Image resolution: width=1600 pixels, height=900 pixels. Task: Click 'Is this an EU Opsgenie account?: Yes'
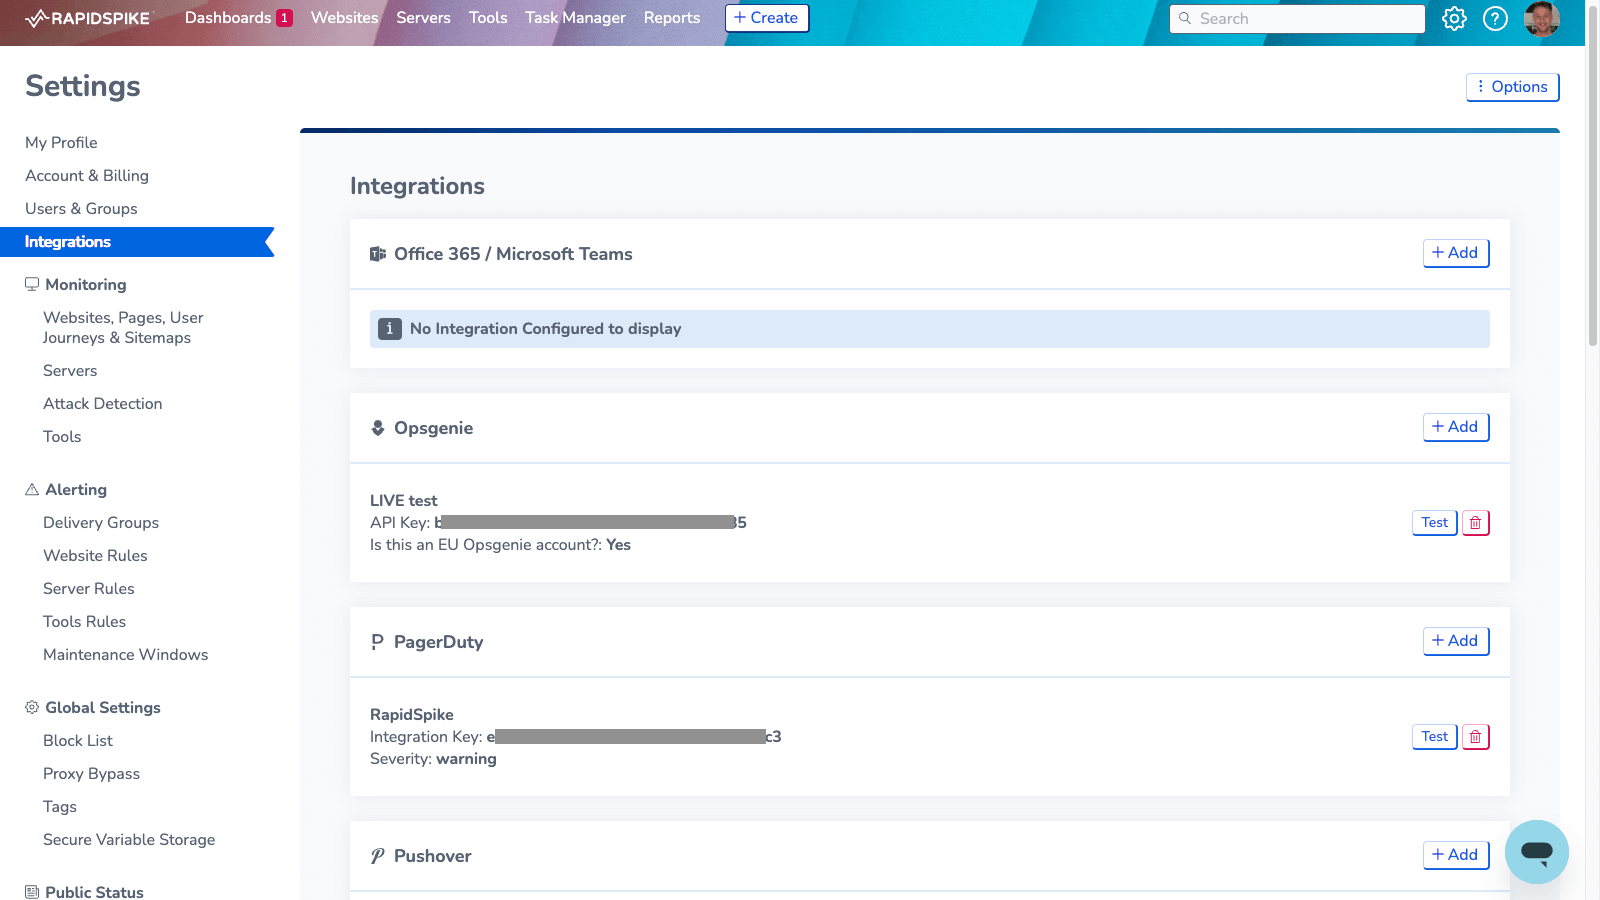click(500, 545)
